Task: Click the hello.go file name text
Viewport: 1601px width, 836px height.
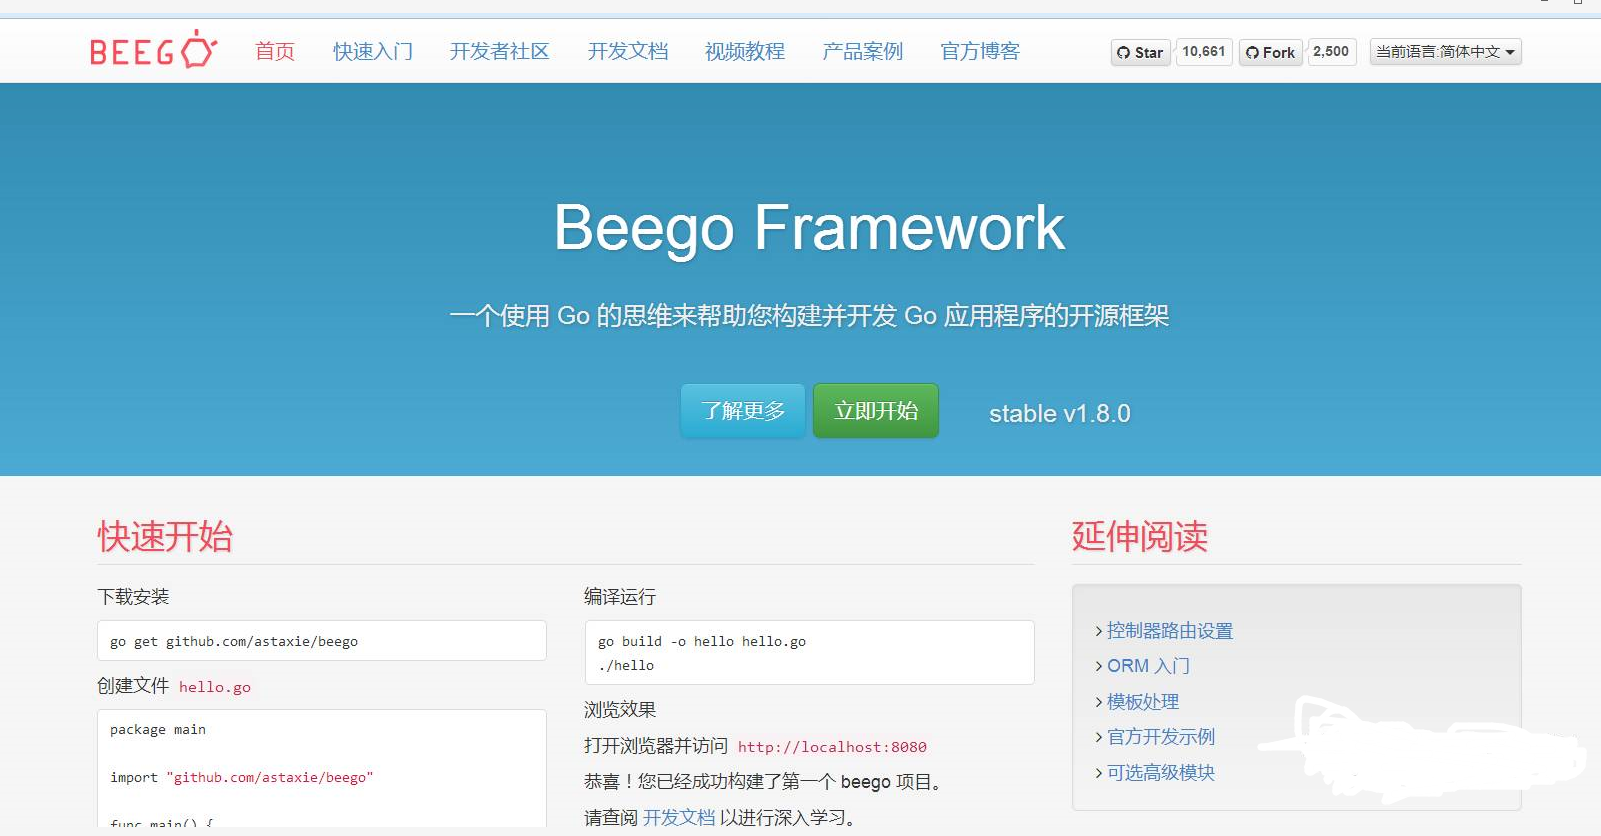Action: (215, 687)
